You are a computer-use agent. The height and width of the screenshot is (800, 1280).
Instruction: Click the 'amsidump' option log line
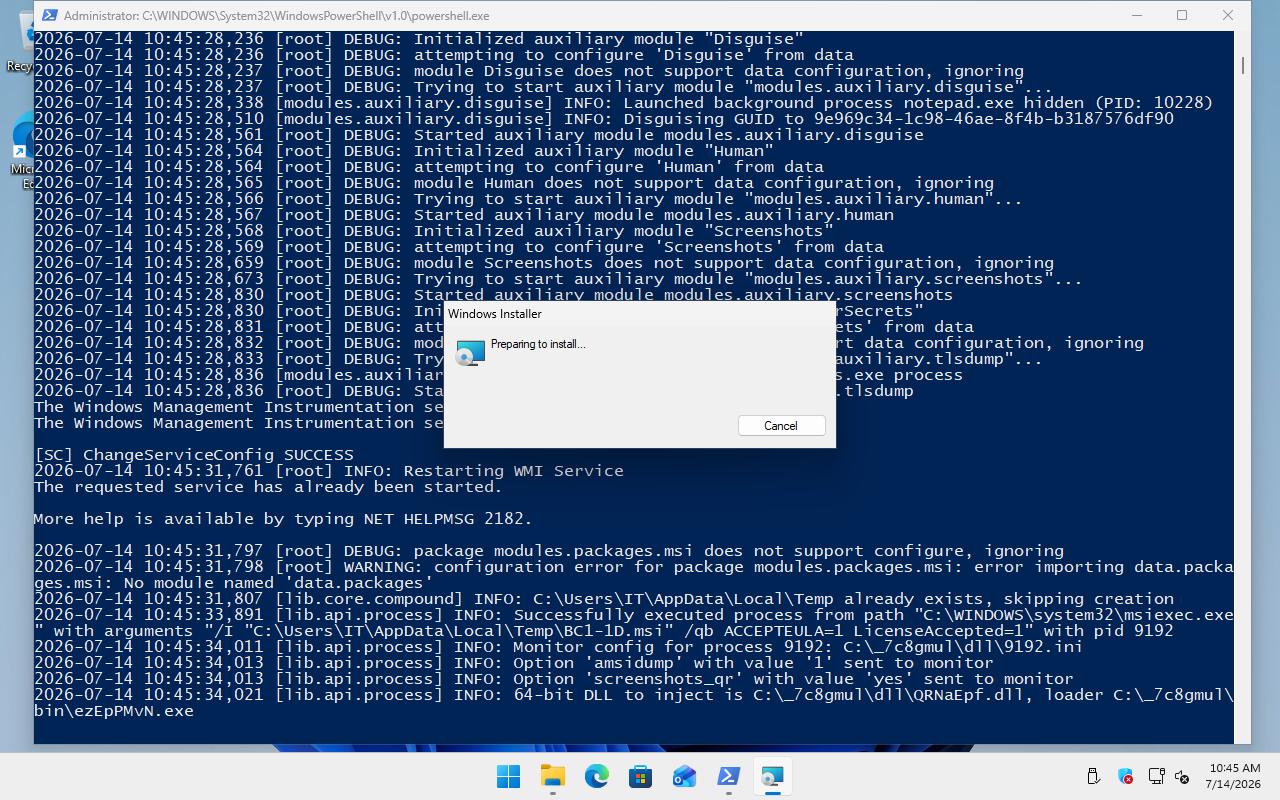(514, 663)
